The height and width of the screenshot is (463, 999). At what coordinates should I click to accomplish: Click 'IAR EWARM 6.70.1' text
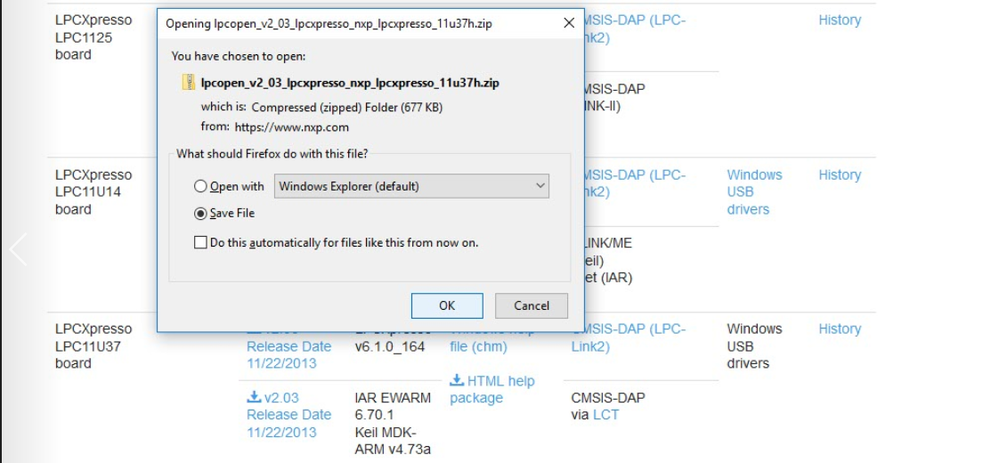pyautogui.click(x=393, y=406)
